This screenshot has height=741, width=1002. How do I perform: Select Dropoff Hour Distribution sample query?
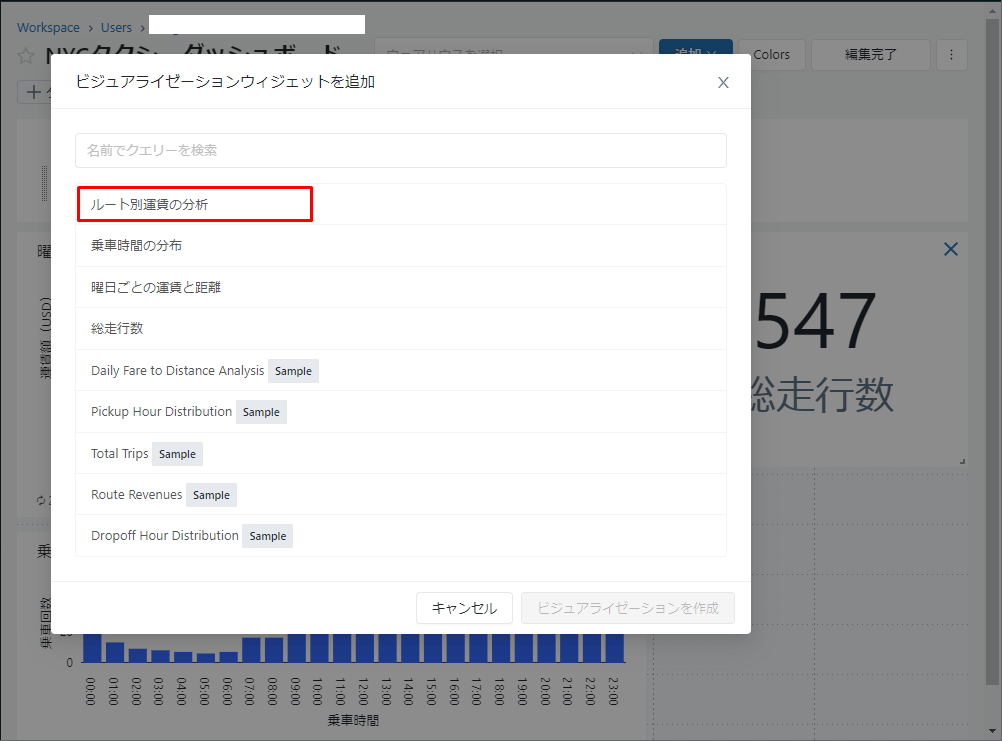(x=164, y=536)
